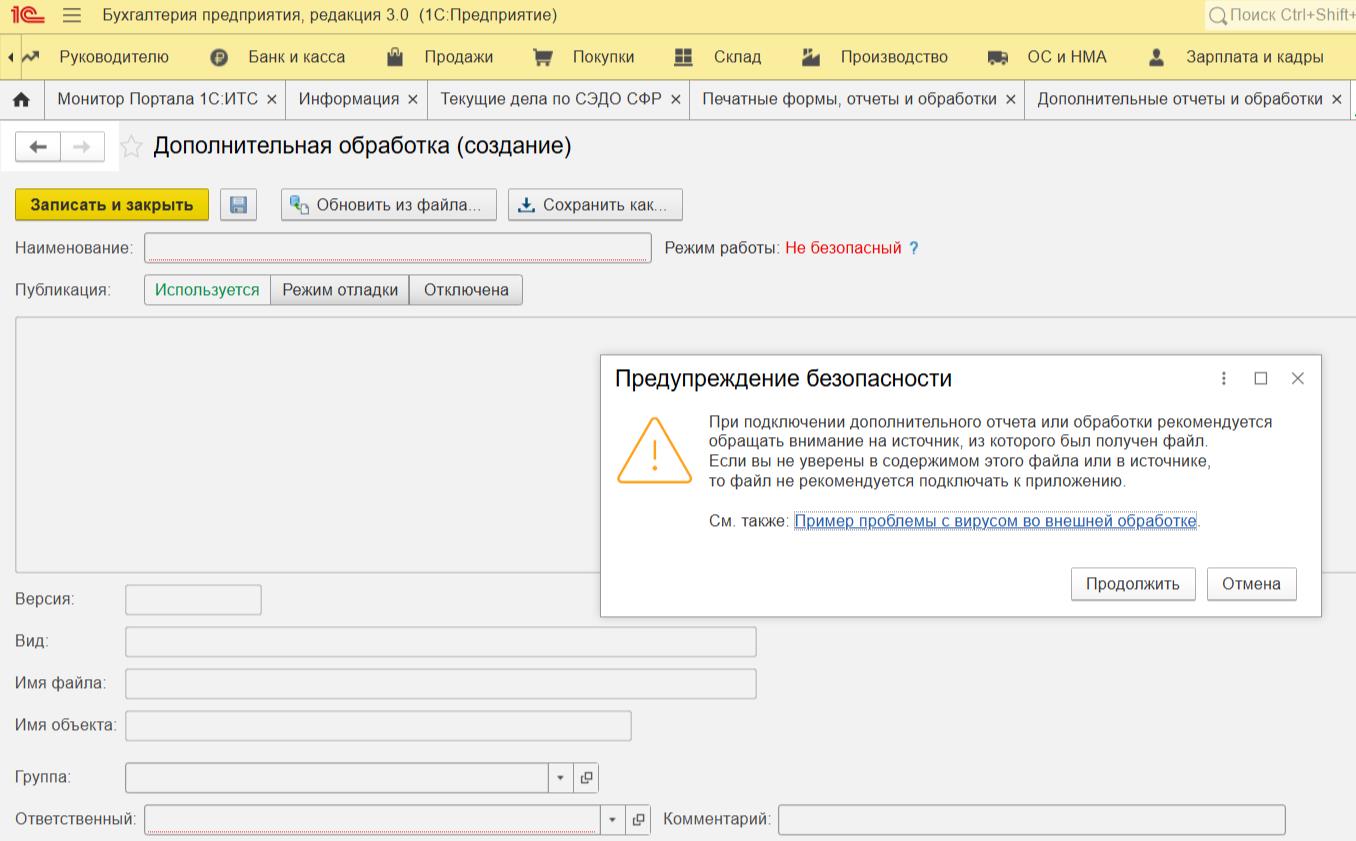Expand the Группа dropdown arrow
Image resolution: width=1356 pixels, height=841 pixels.
click(x=561, y=778)
